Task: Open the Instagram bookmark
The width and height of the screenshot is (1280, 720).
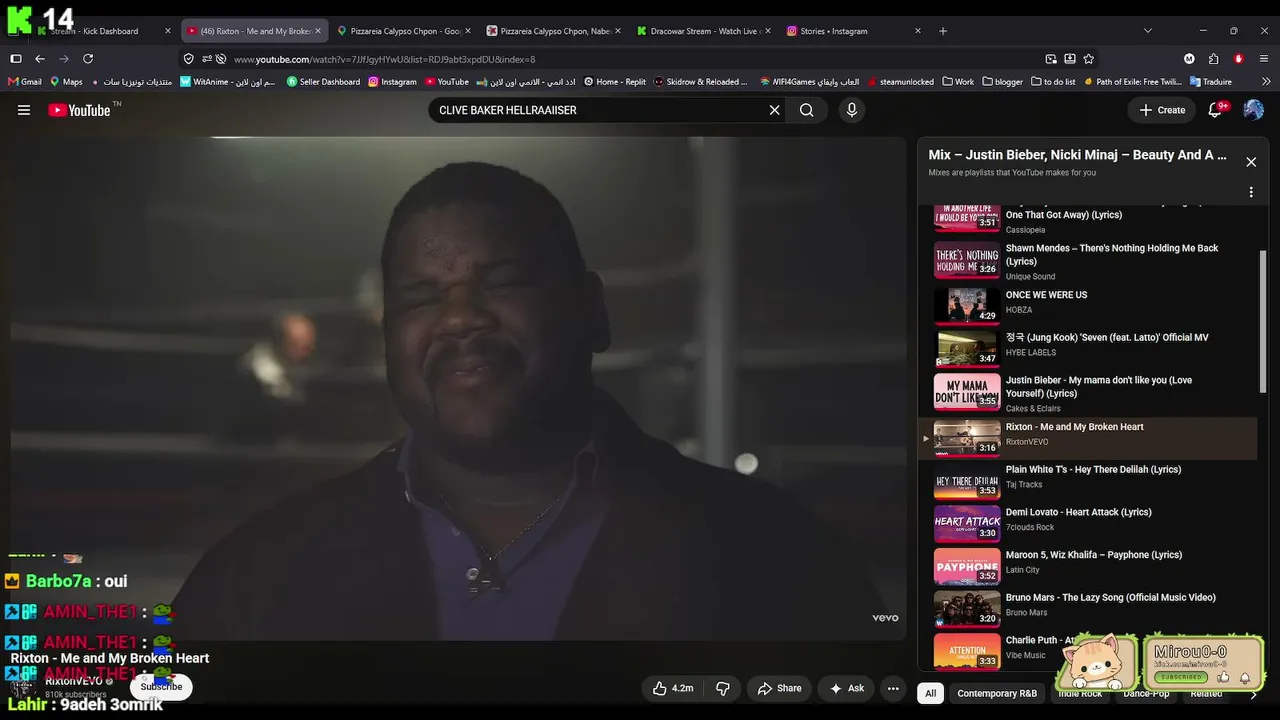Action: point(392,82)
